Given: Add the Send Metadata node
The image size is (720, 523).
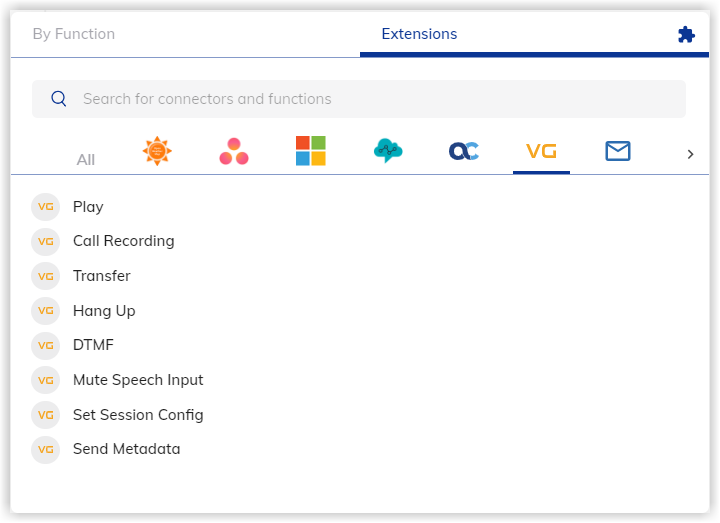Looking at the screenshot, I should pyautogui.click(x=126, y=449).
